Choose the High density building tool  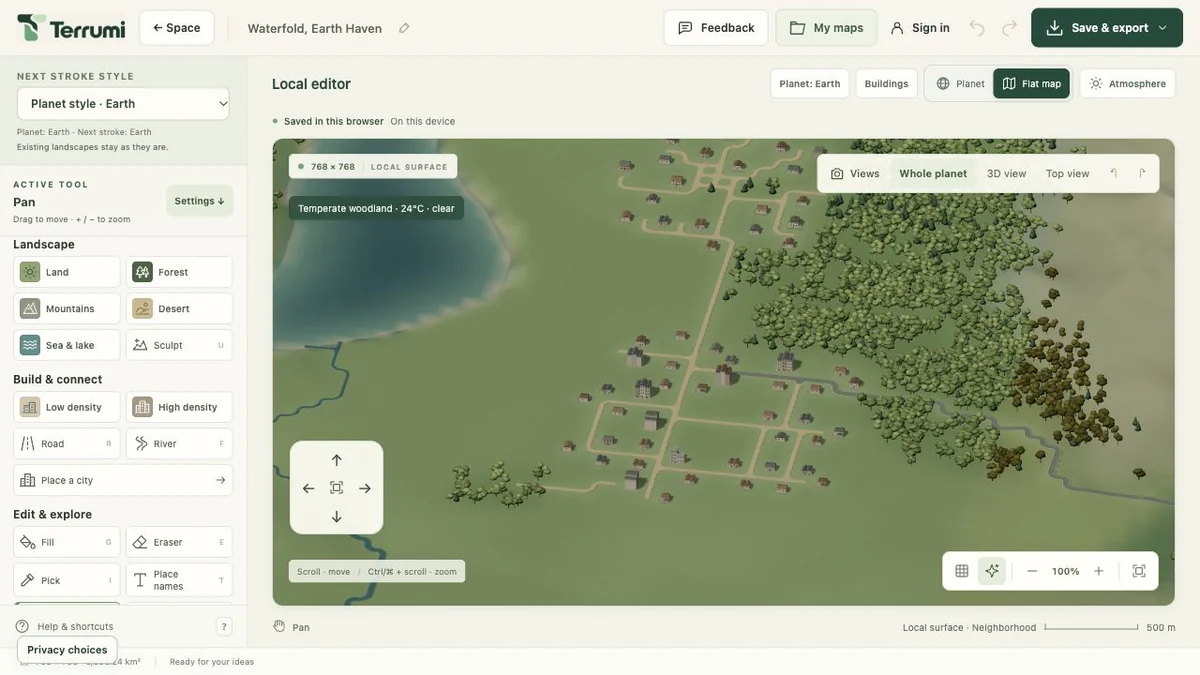pos(179,407)
